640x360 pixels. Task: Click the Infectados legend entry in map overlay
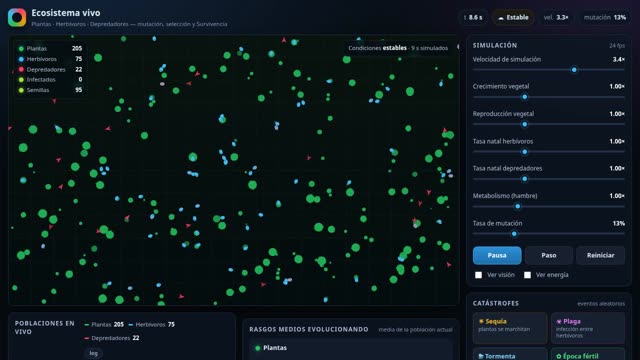pos(50,80)
